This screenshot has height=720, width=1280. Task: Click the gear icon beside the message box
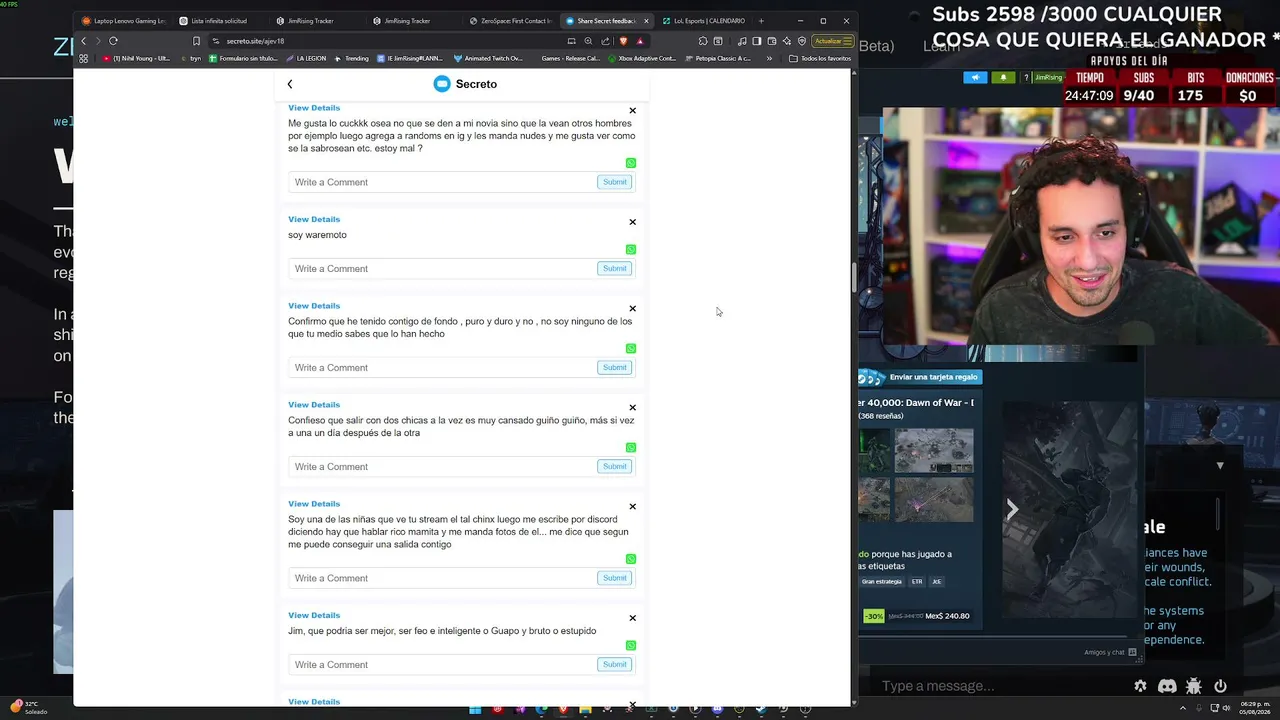pos(1140,686)
